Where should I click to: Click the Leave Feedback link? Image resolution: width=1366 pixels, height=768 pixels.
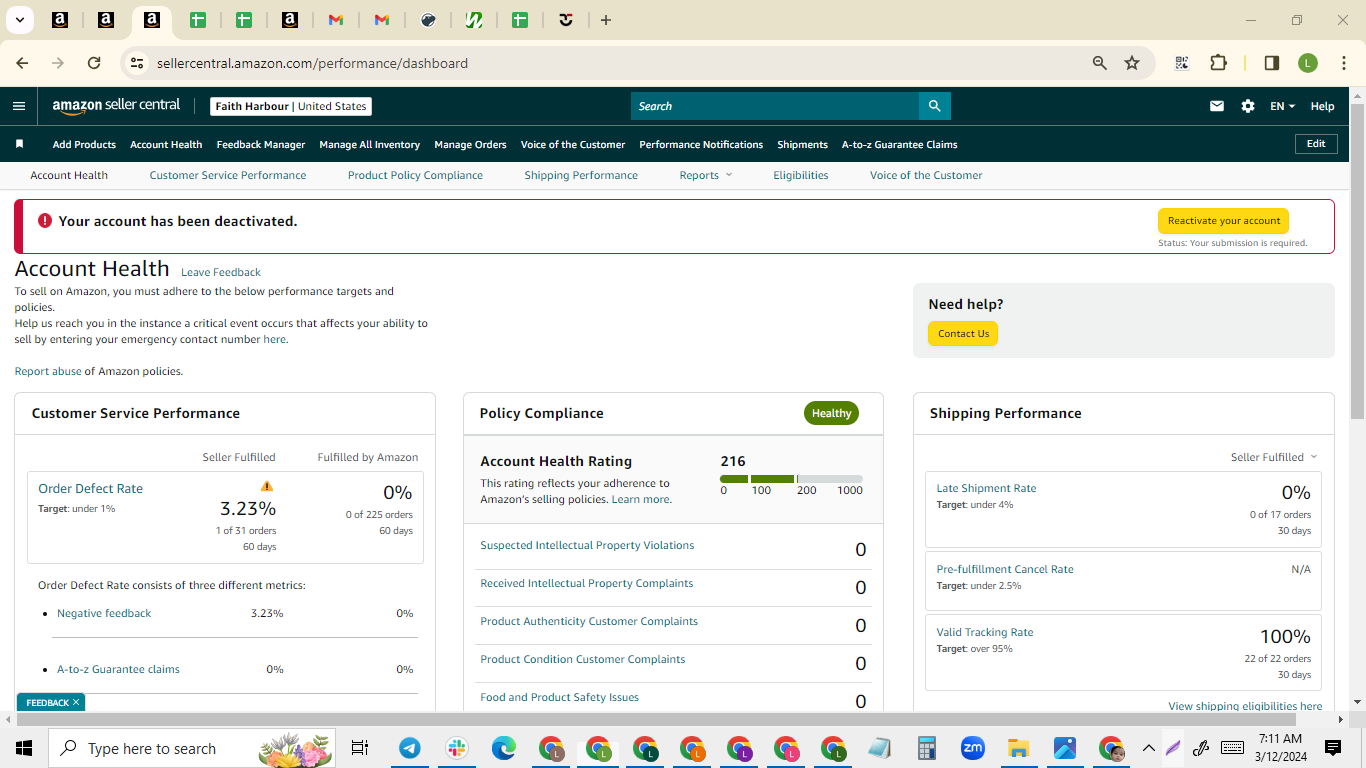[x=221, y=272]
